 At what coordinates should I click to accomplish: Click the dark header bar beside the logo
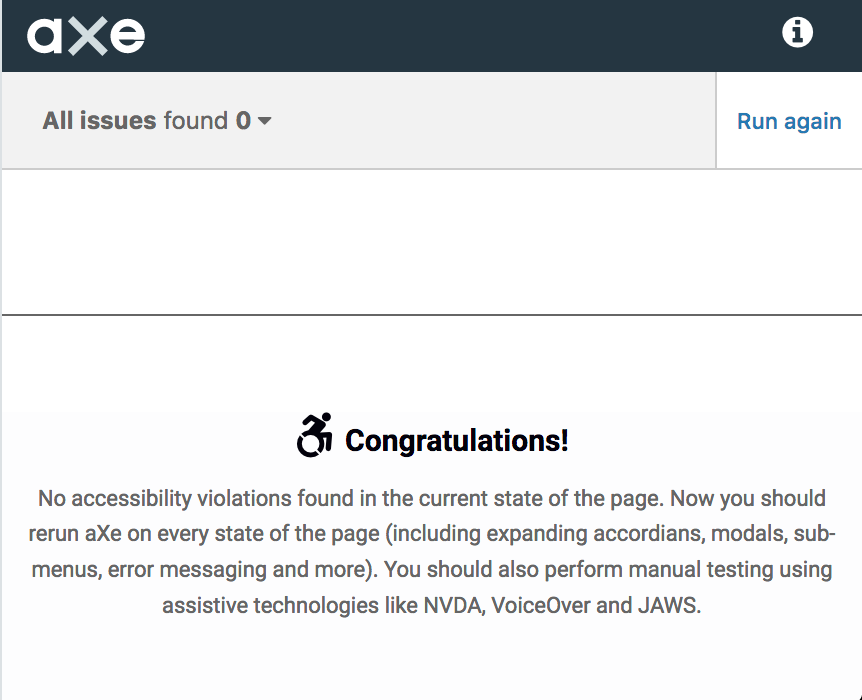(462, 36)
